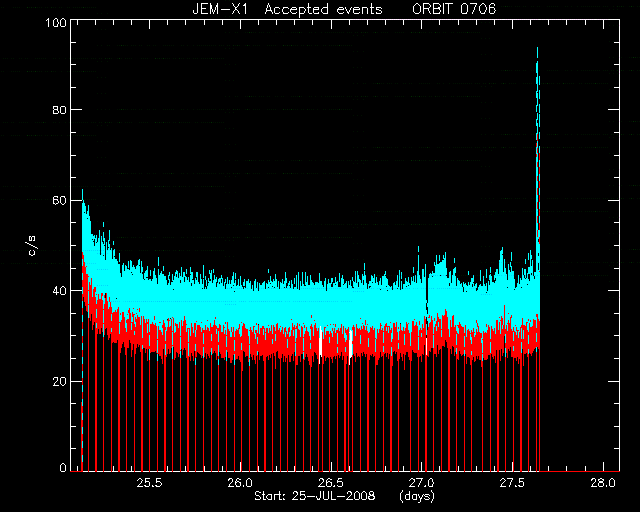640x512 pixels.
Task: Click the white data gap near 26.45 days
Action: click(320, 341)
